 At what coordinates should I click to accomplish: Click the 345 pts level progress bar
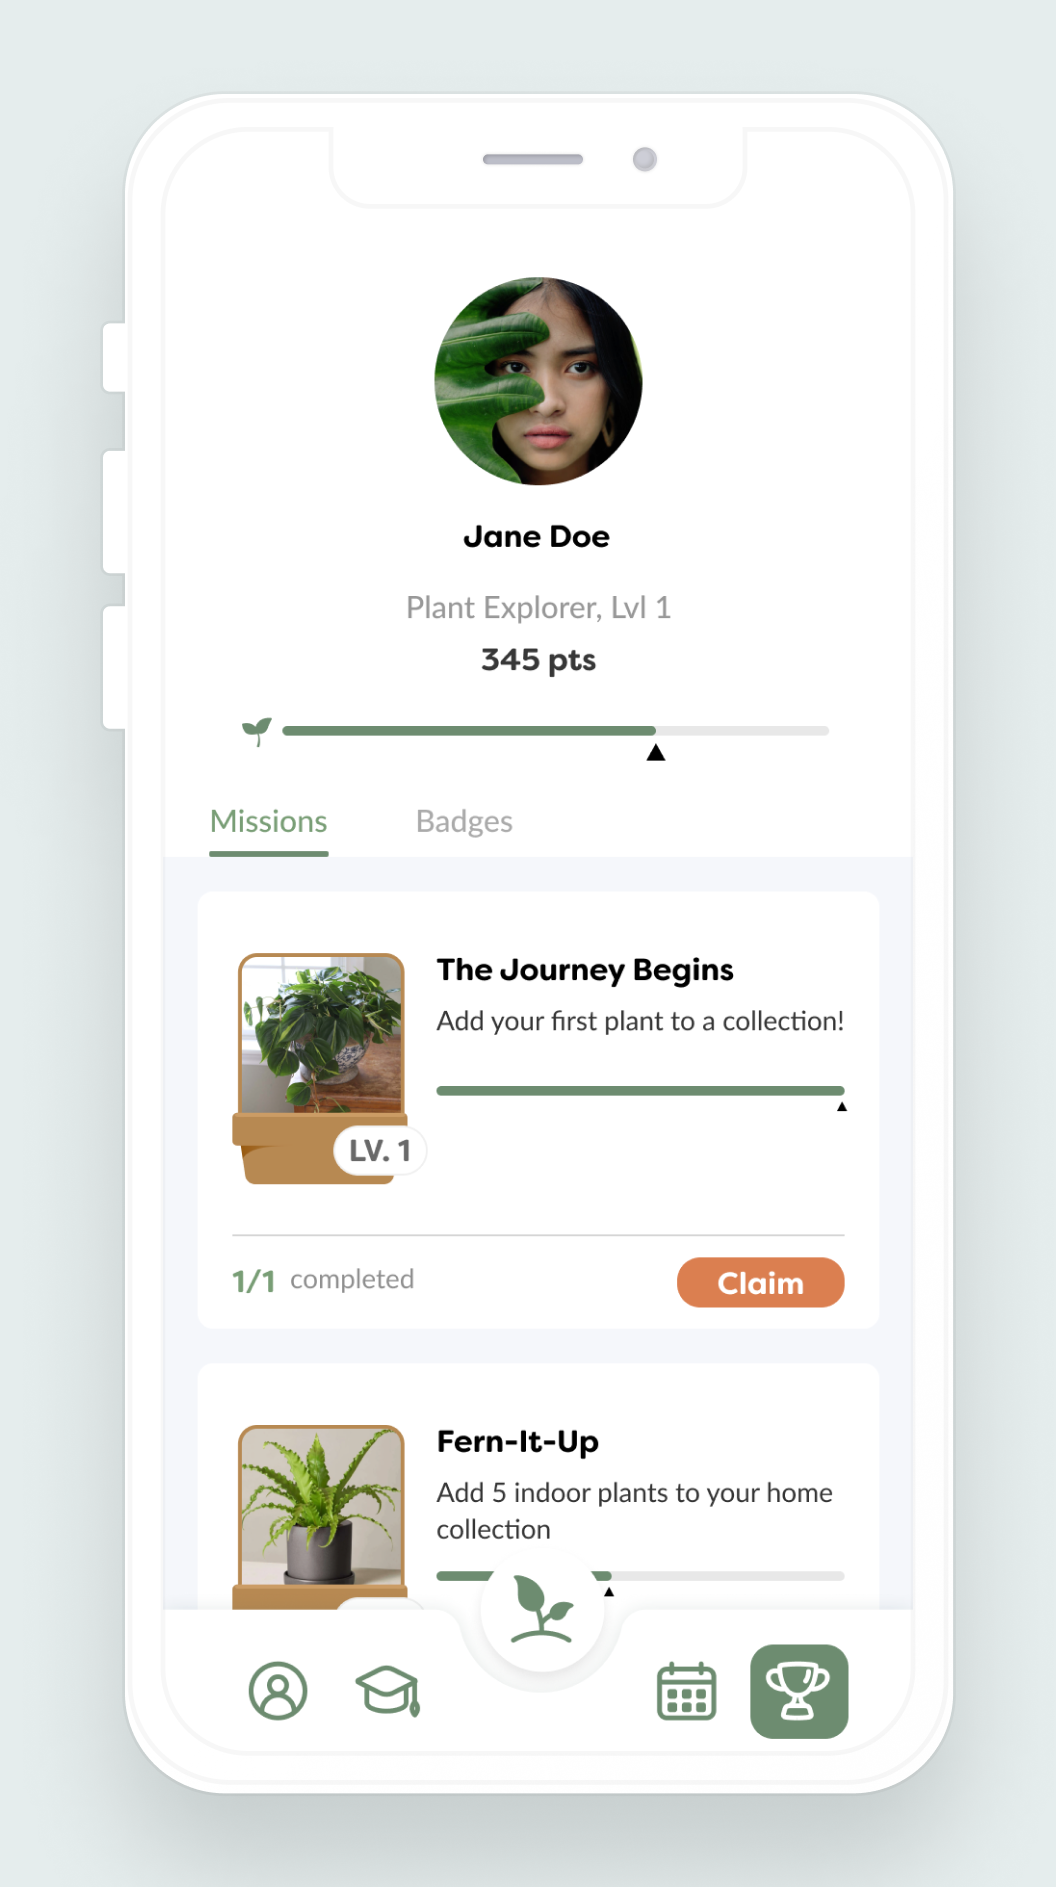(x=556, y=731)
